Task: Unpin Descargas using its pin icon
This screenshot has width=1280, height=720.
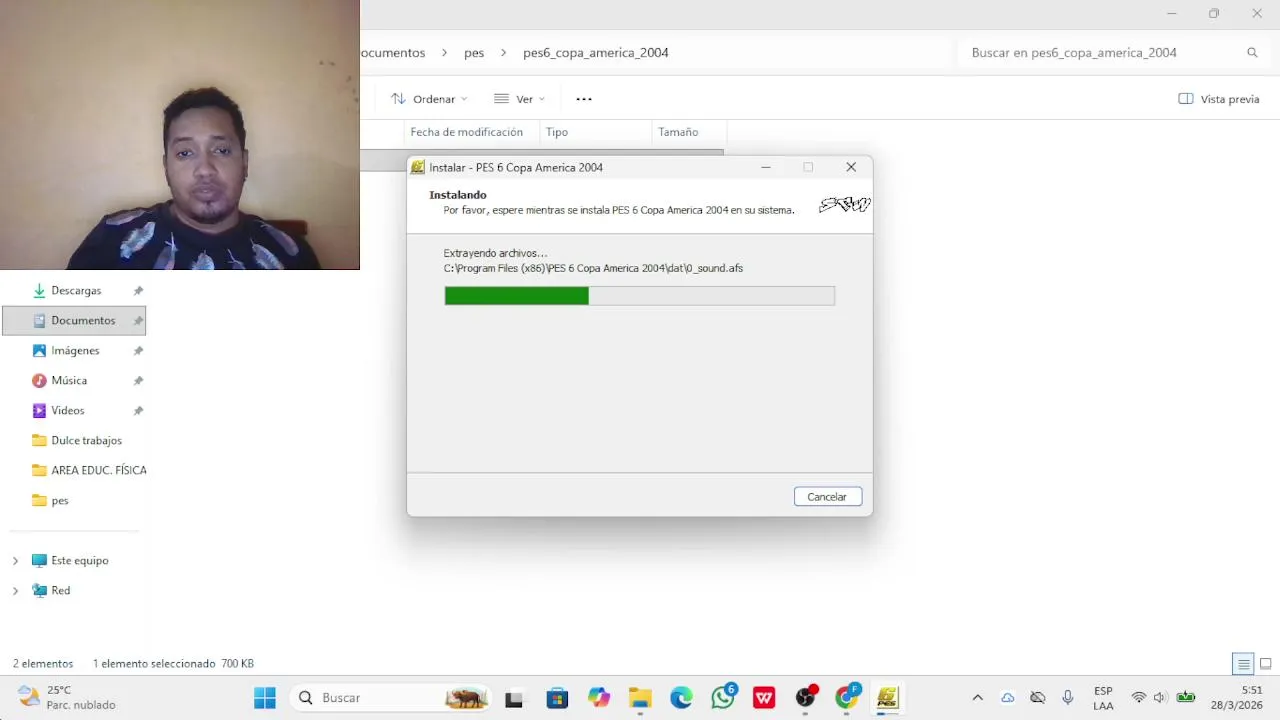Action: coord(138,291)
